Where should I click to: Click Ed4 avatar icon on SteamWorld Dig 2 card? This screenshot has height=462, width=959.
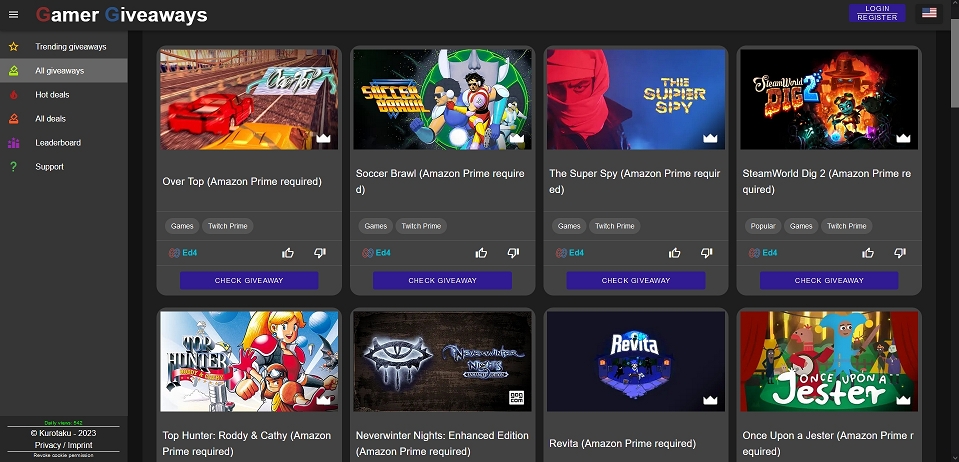coord(754,253)
